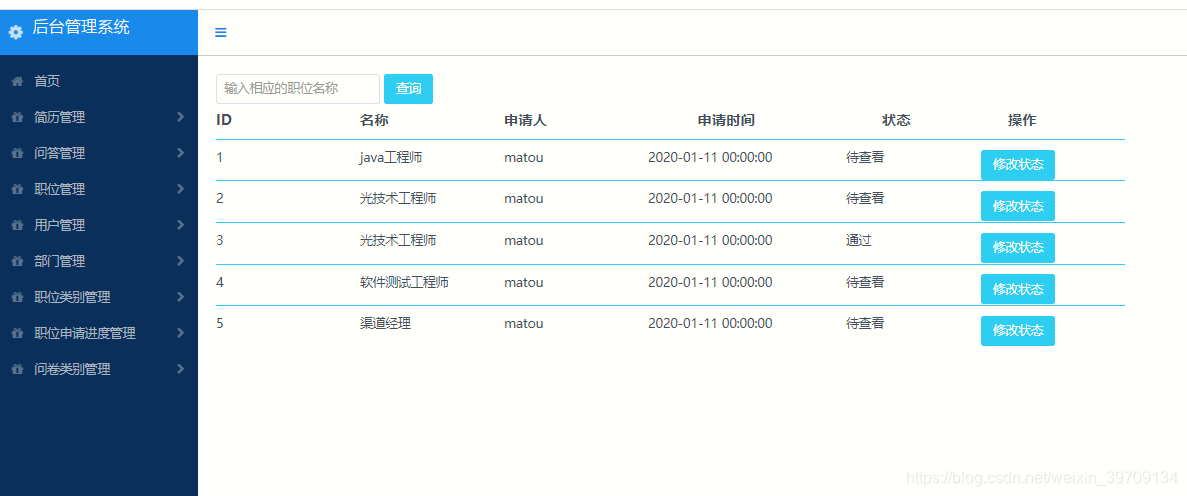
Task: Focus the 输入相应的职位名称 search field
Action: [x=298, y=89]
